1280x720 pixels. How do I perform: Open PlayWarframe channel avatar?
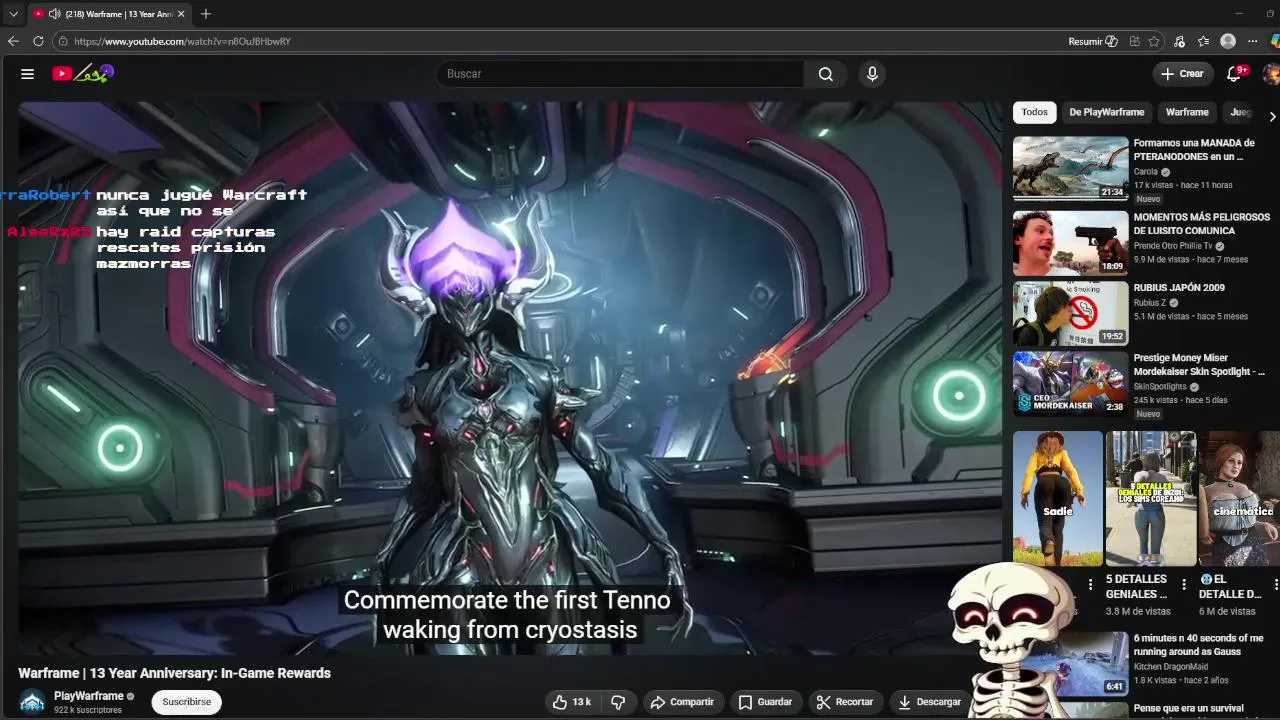click(x=33, y=702)
